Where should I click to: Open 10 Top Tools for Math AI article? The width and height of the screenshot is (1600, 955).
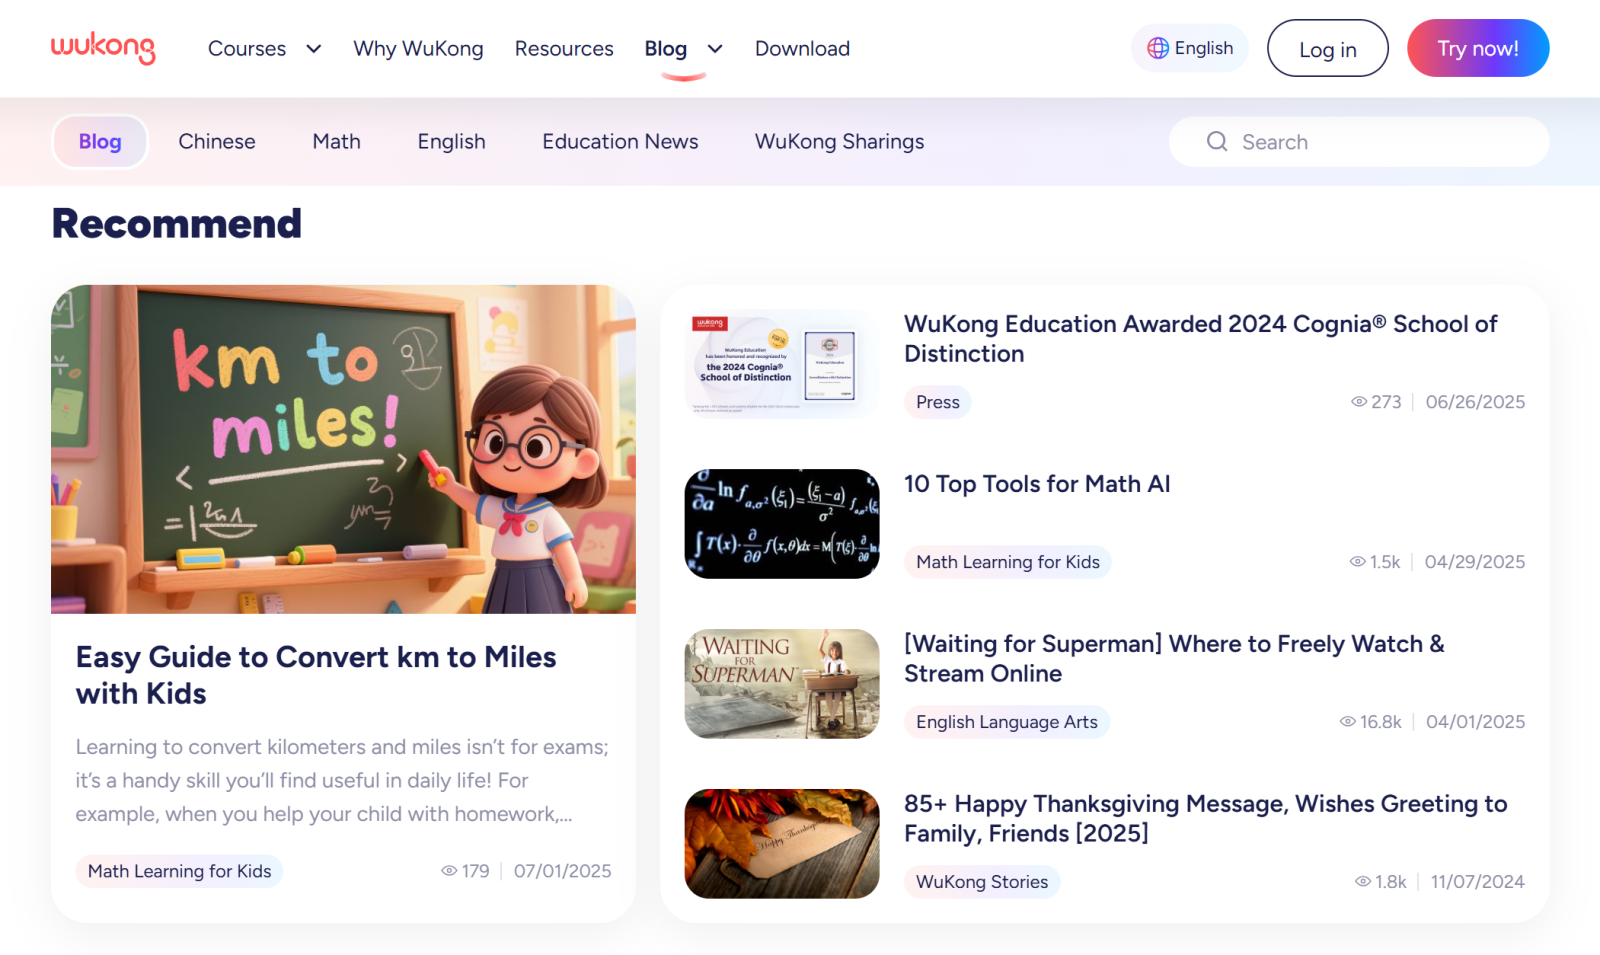(x=1037, y=484)
